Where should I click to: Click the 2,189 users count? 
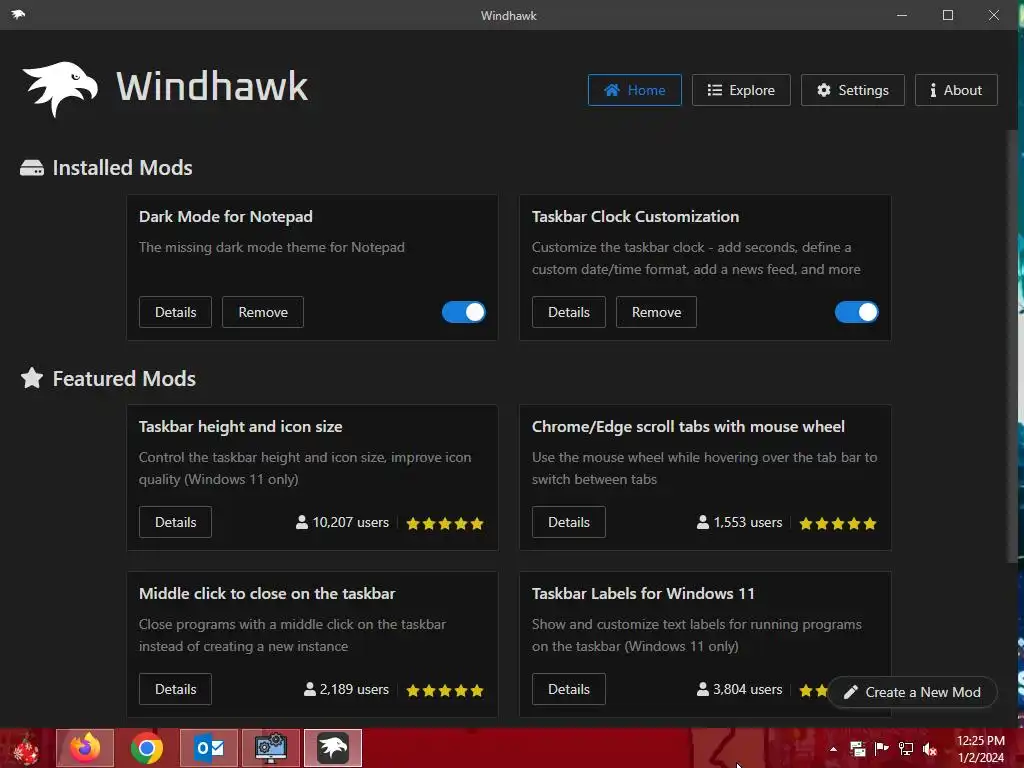pos(346,689)
